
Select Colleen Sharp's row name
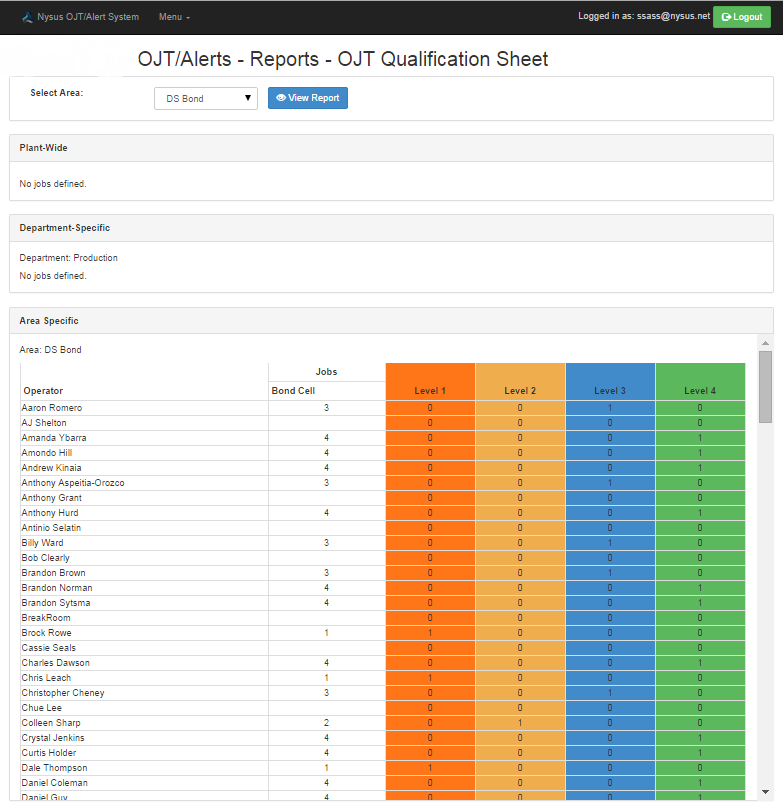(51, 723)
